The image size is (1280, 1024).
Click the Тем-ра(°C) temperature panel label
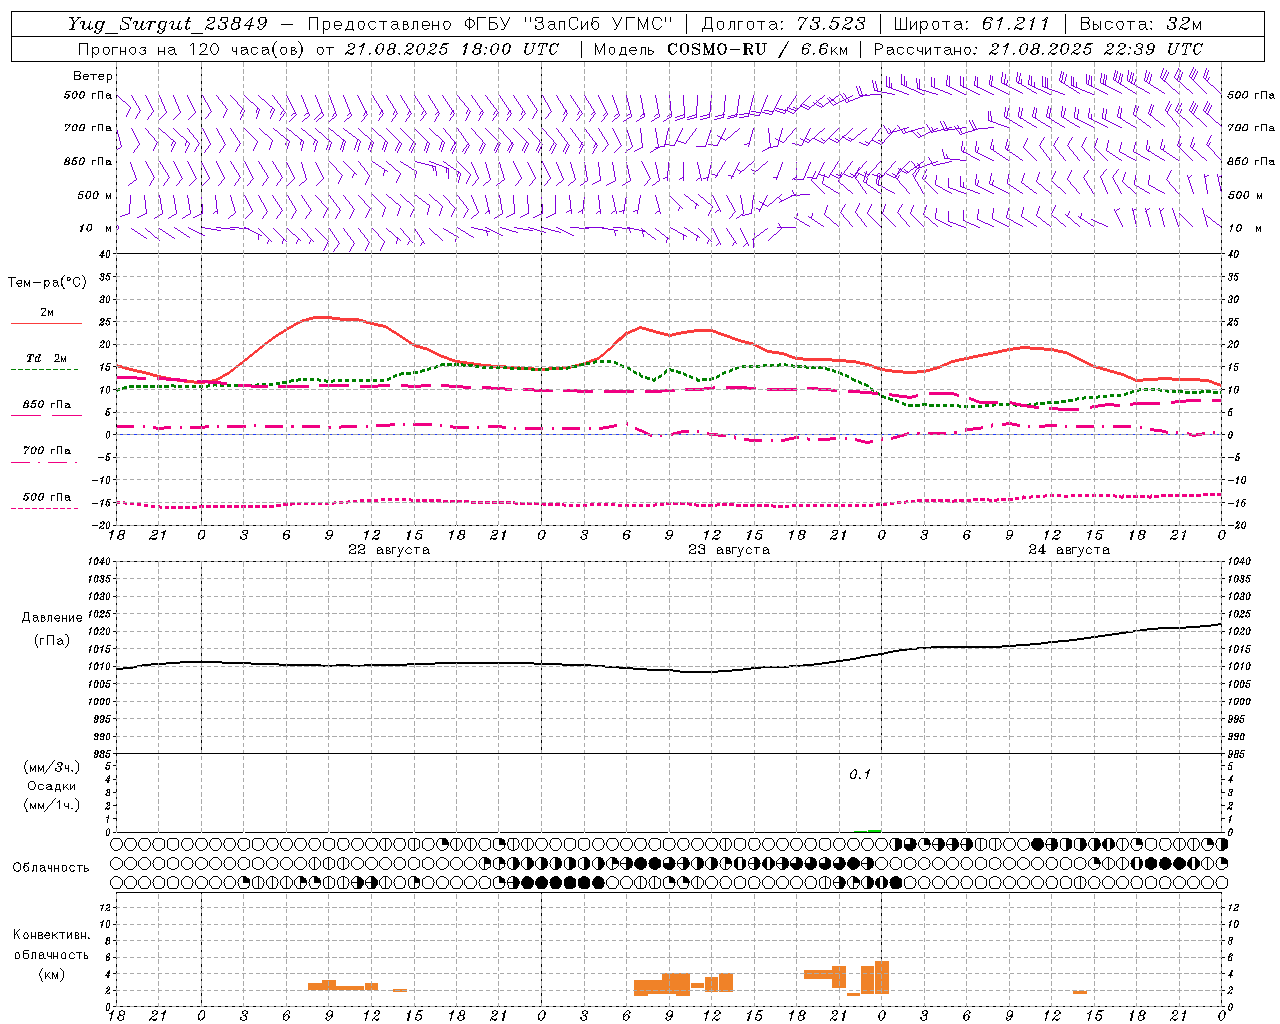(x=47, y=283)
